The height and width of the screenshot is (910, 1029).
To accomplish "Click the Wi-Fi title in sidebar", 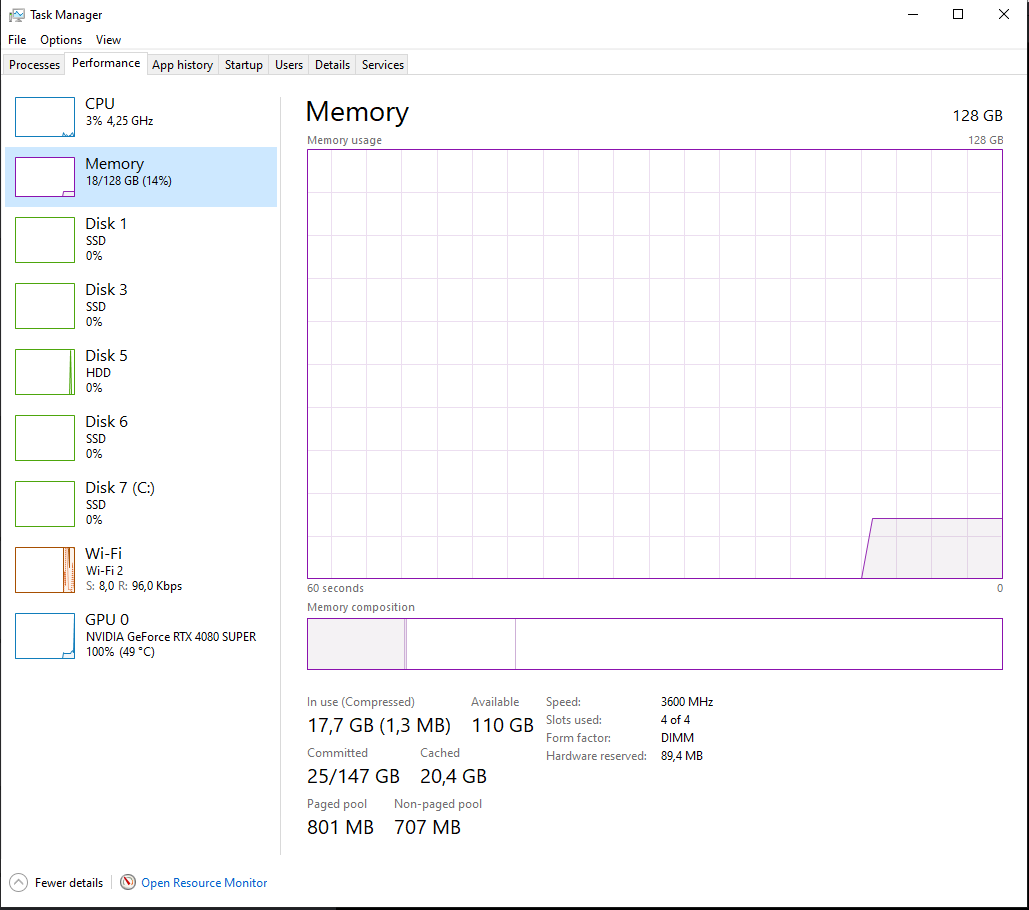I will pyautogui.click(x=104, y=554).
